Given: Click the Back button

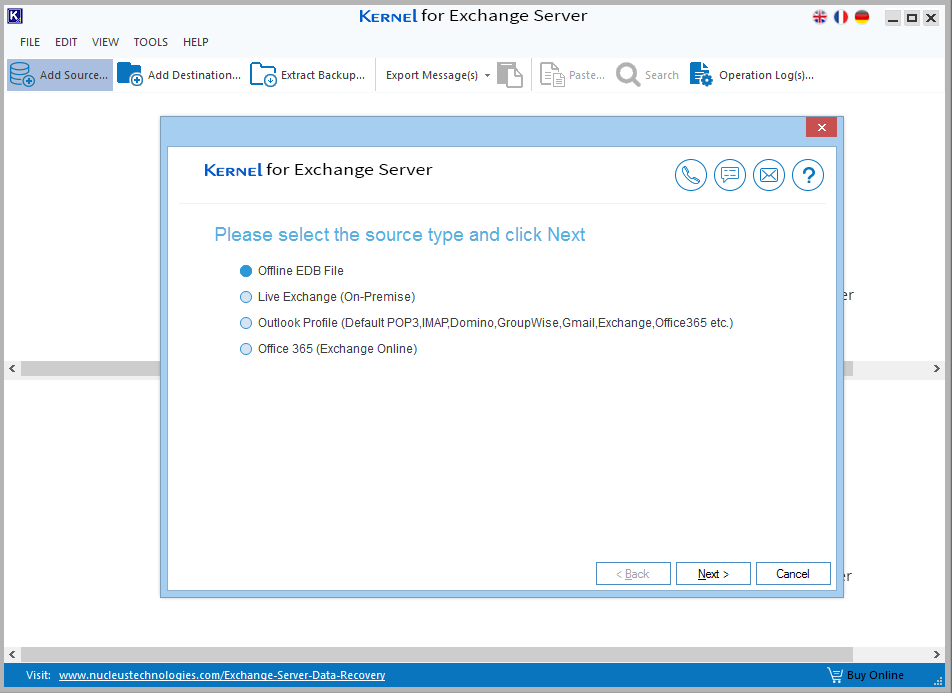Looking at the screenshot, I should pos(633,574).
